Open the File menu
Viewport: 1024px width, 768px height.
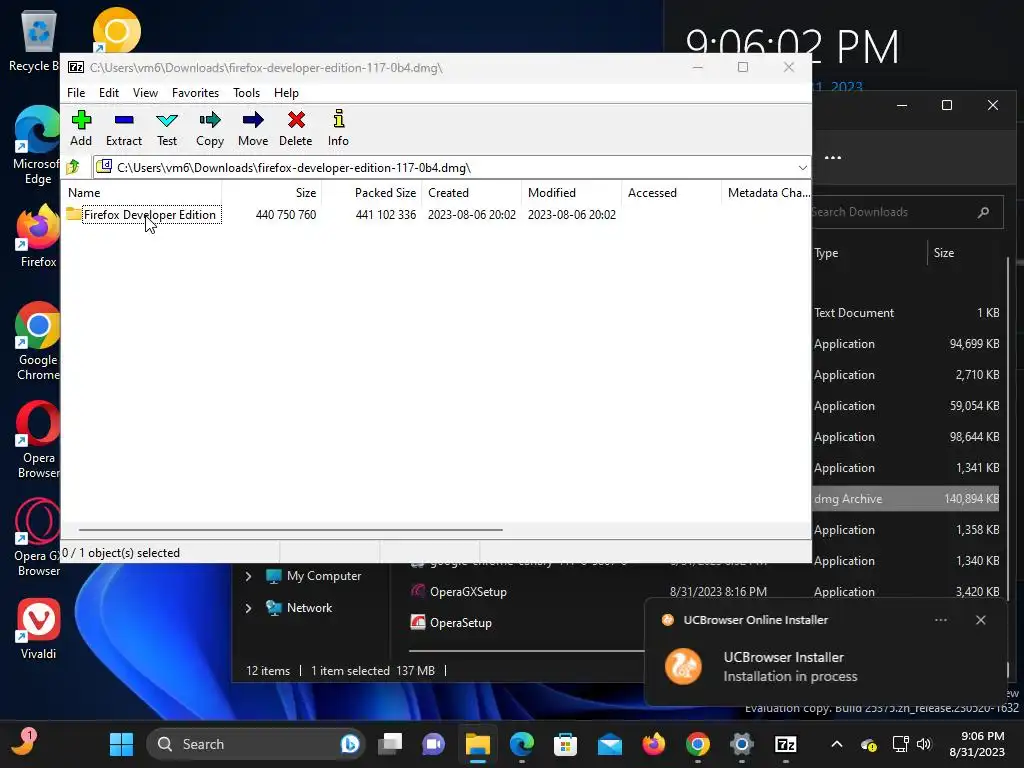click(x=76, y=93)
